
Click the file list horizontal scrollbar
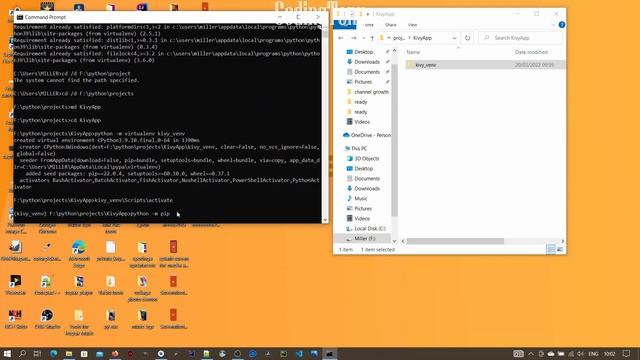tap(455, 241)
